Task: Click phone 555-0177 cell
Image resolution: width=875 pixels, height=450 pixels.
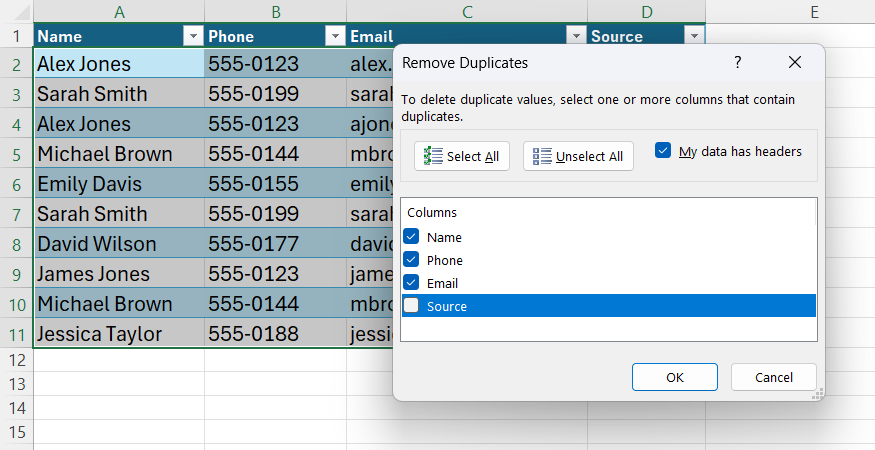Action: pyautogui.click(x=275, y=244)
